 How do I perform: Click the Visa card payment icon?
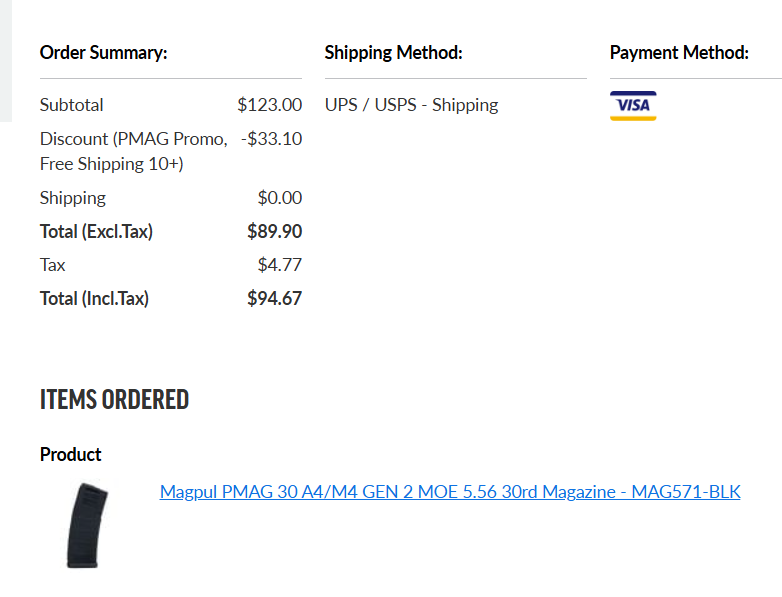[633, 105]
